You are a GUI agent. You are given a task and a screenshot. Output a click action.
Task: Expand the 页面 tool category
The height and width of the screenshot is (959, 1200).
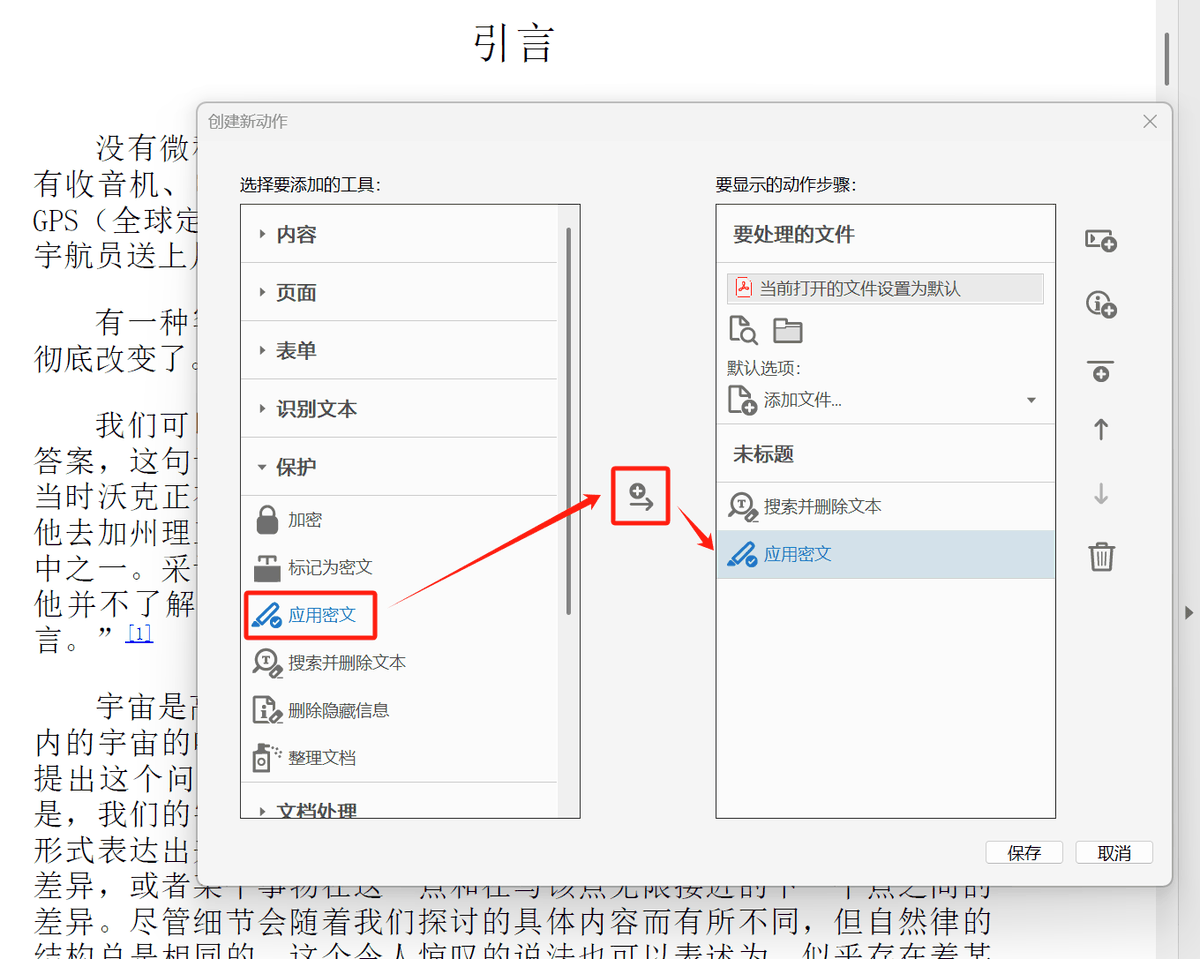[398, 292]
